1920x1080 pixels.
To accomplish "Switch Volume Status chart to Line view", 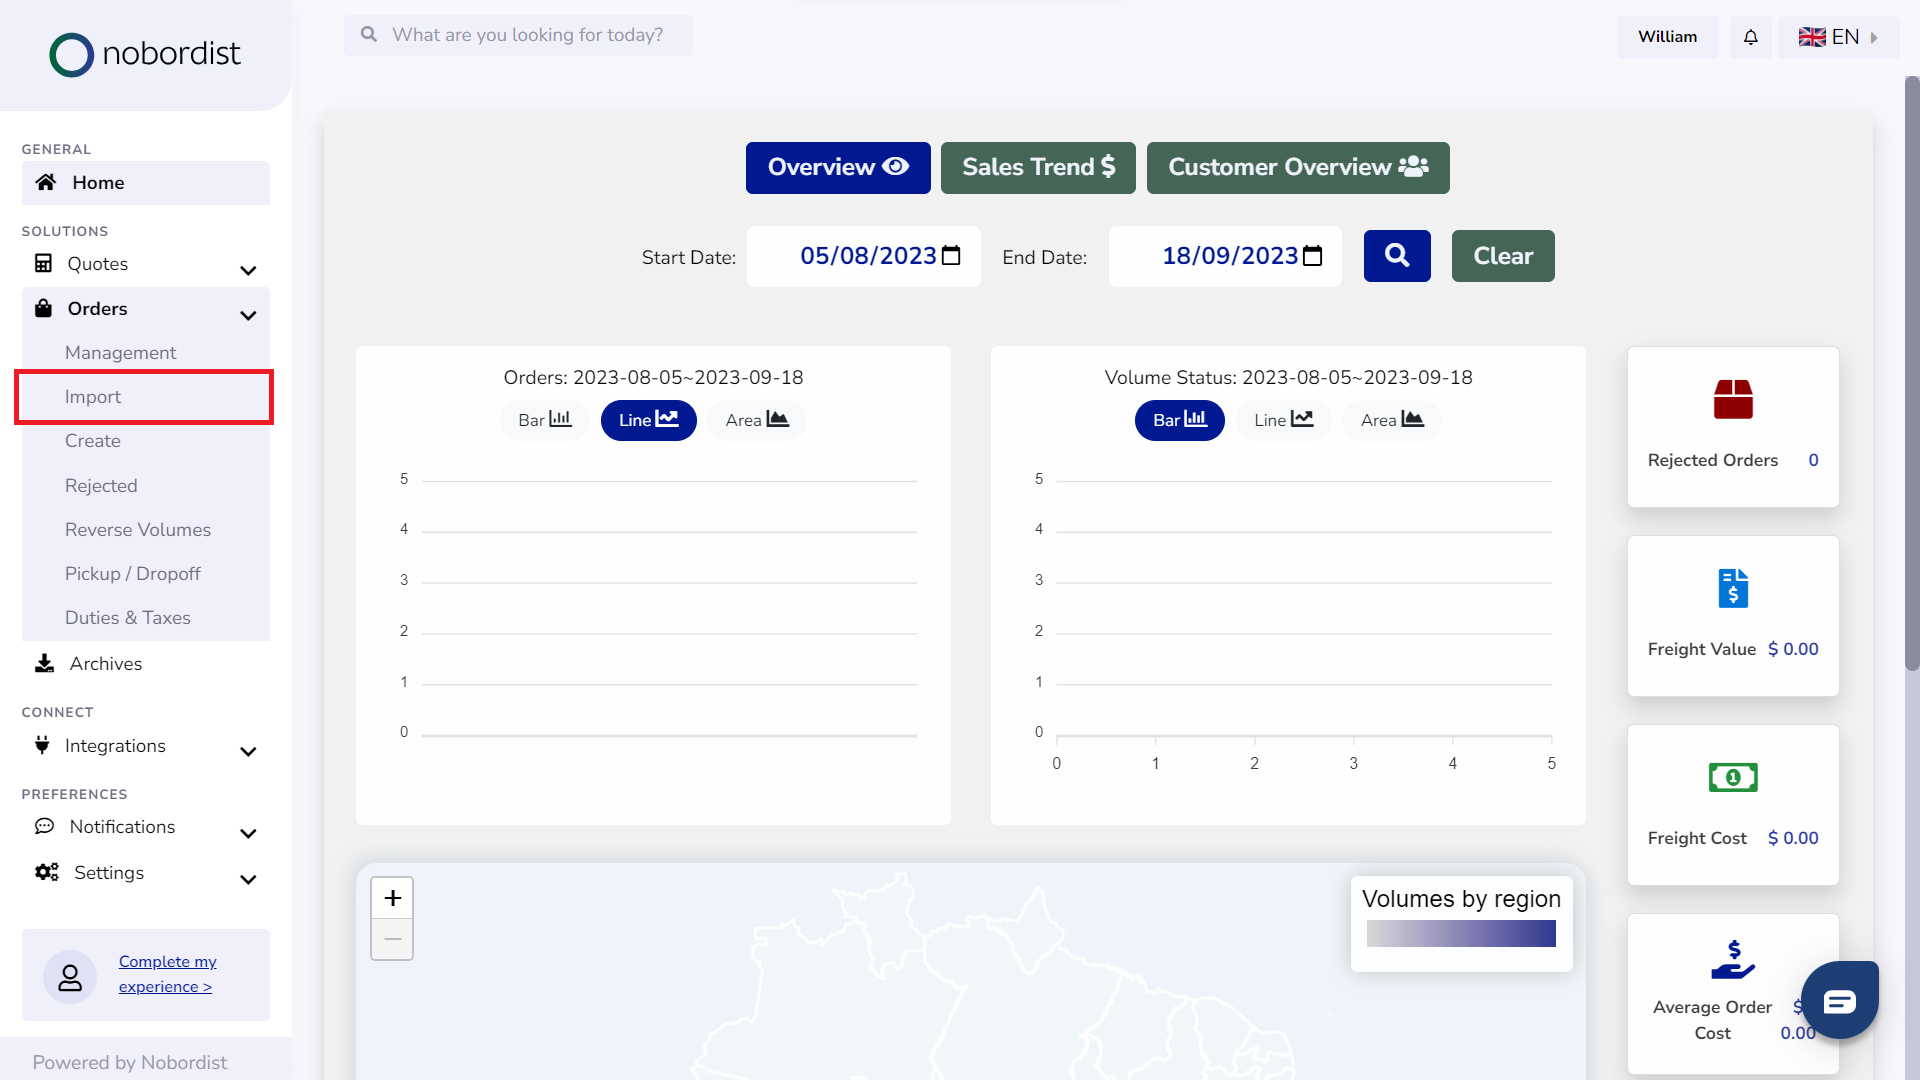I will click(1283, 420).
